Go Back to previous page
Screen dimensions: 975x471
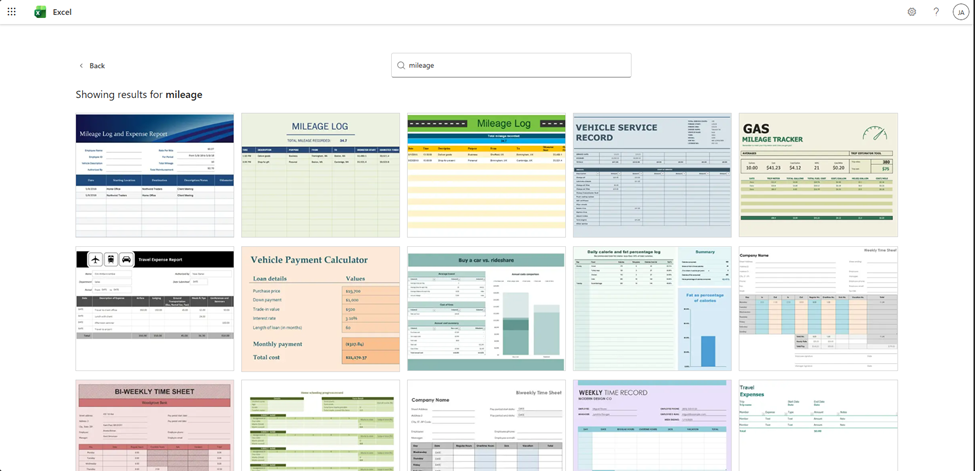point(91,65)
